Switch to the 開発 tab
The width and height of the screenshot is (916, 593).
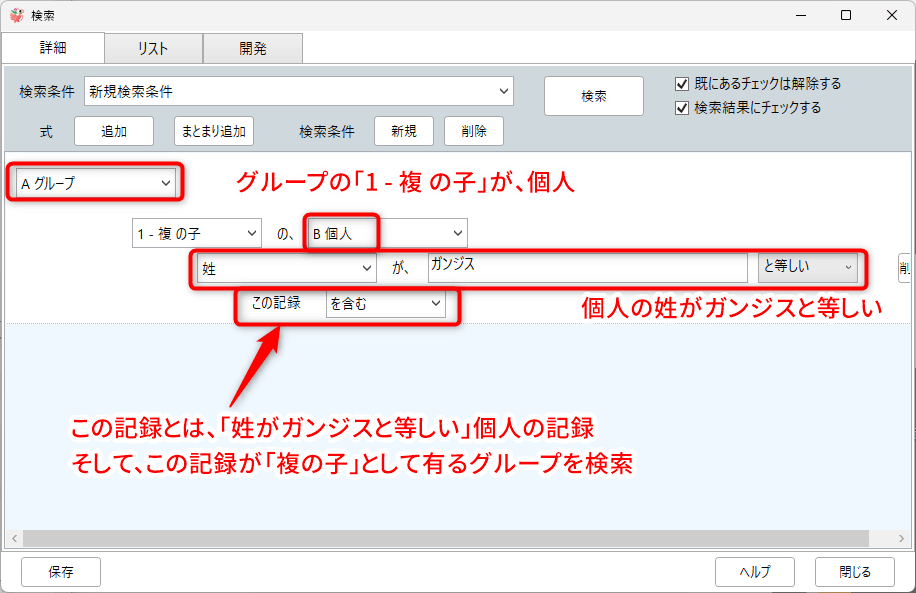coord(252,49)
